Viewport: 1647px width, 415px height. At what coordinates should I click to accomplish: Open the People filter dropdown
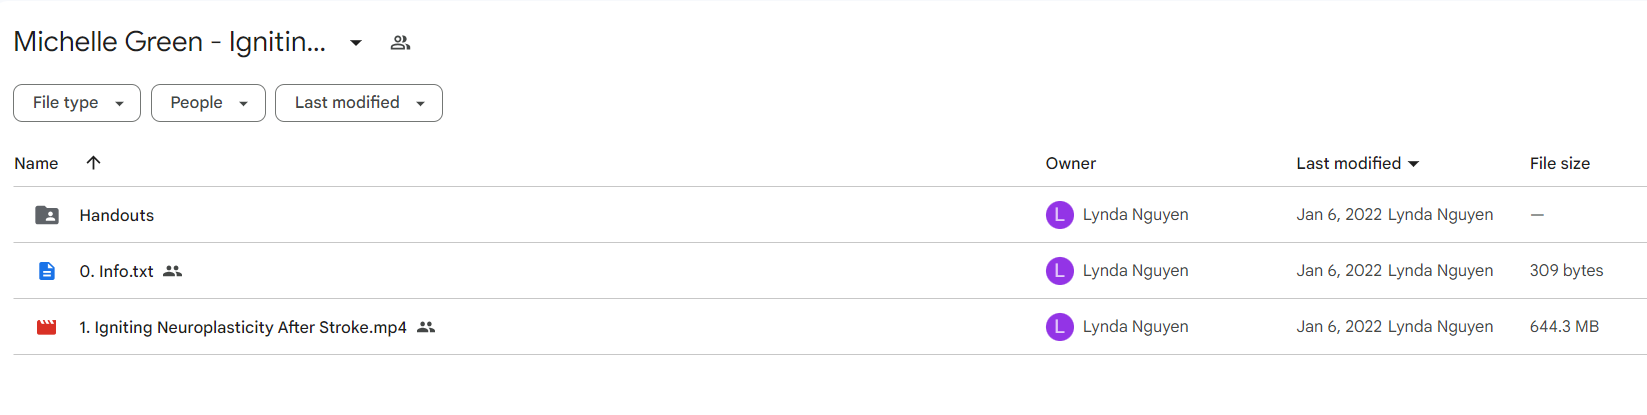pyautogui.click(x=208, y=103)
